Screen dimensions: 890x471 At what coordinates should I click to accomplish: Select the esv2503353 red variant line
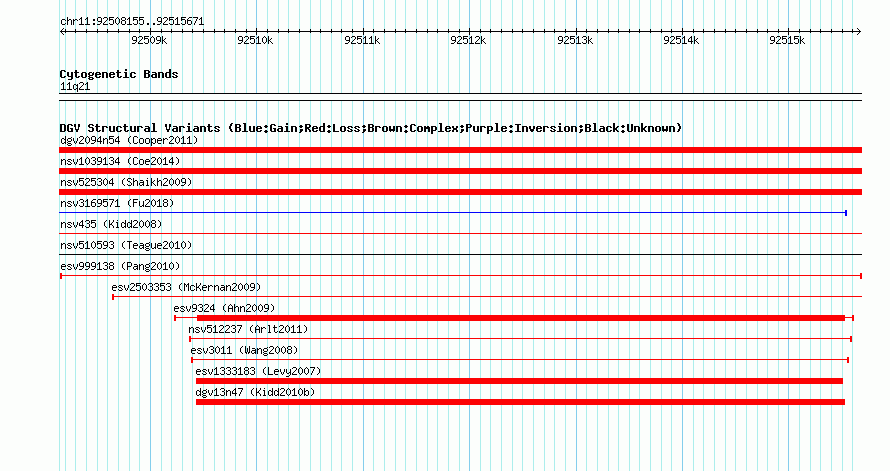[487, 297]
